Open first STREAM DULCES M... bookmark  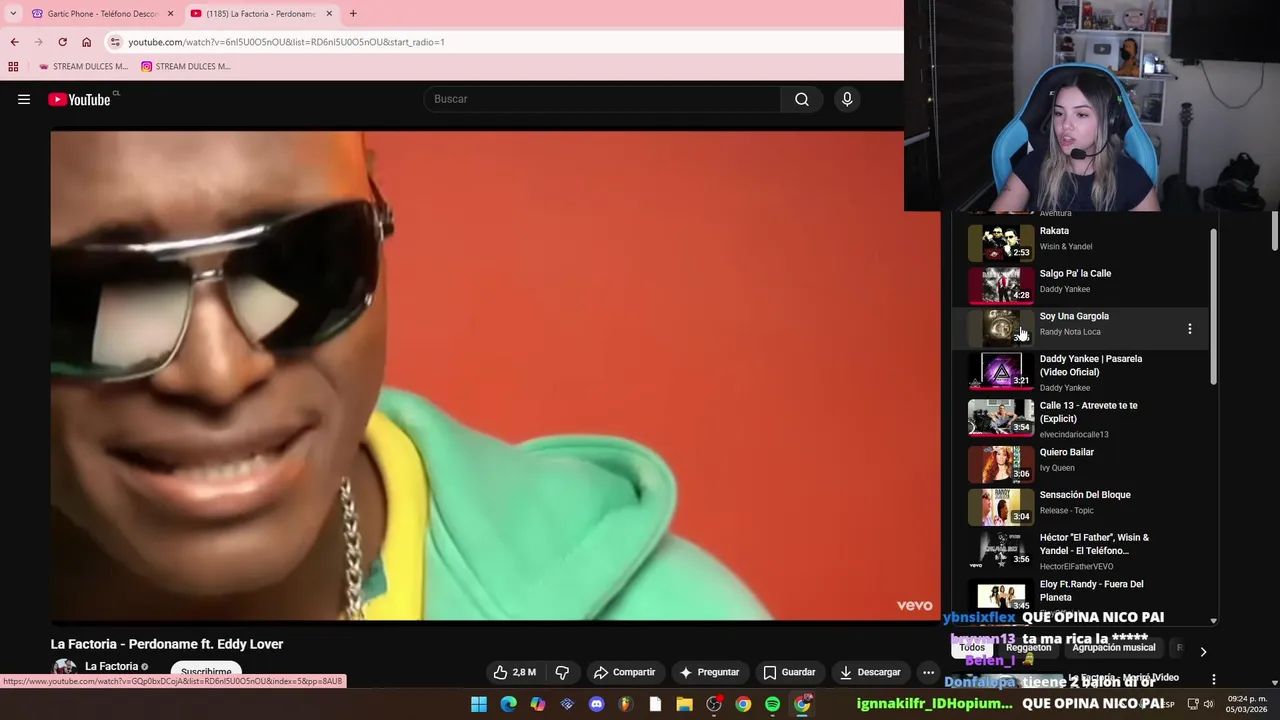point(82,67)
